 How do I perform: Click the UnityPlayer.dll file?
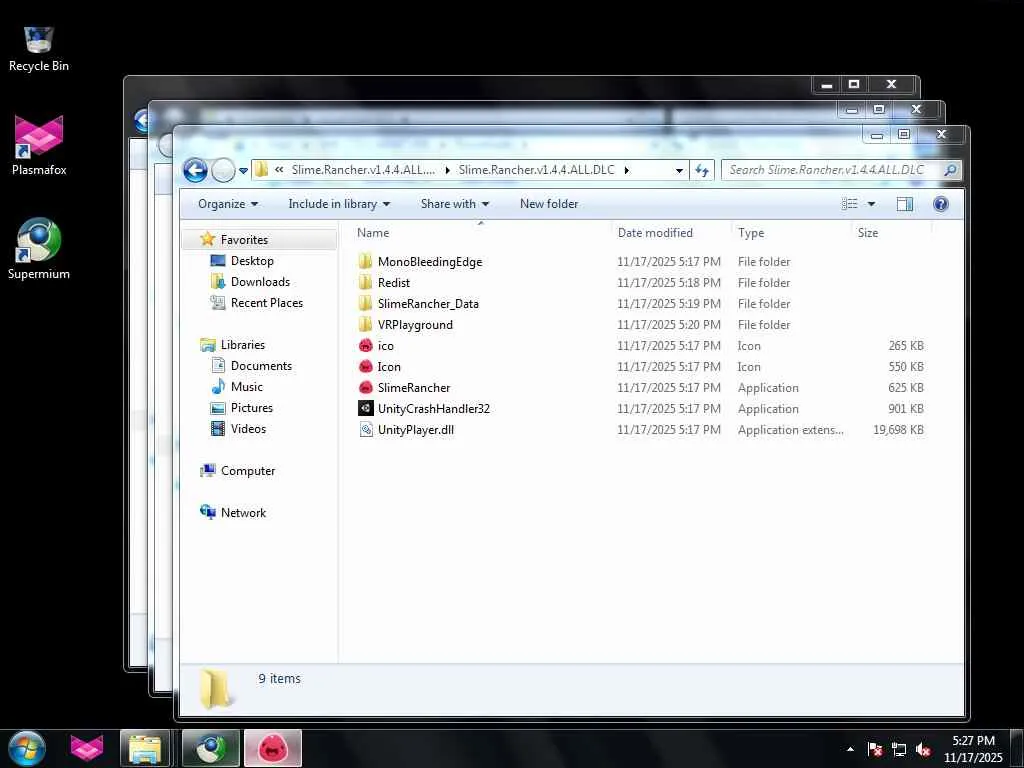point(415,430)
